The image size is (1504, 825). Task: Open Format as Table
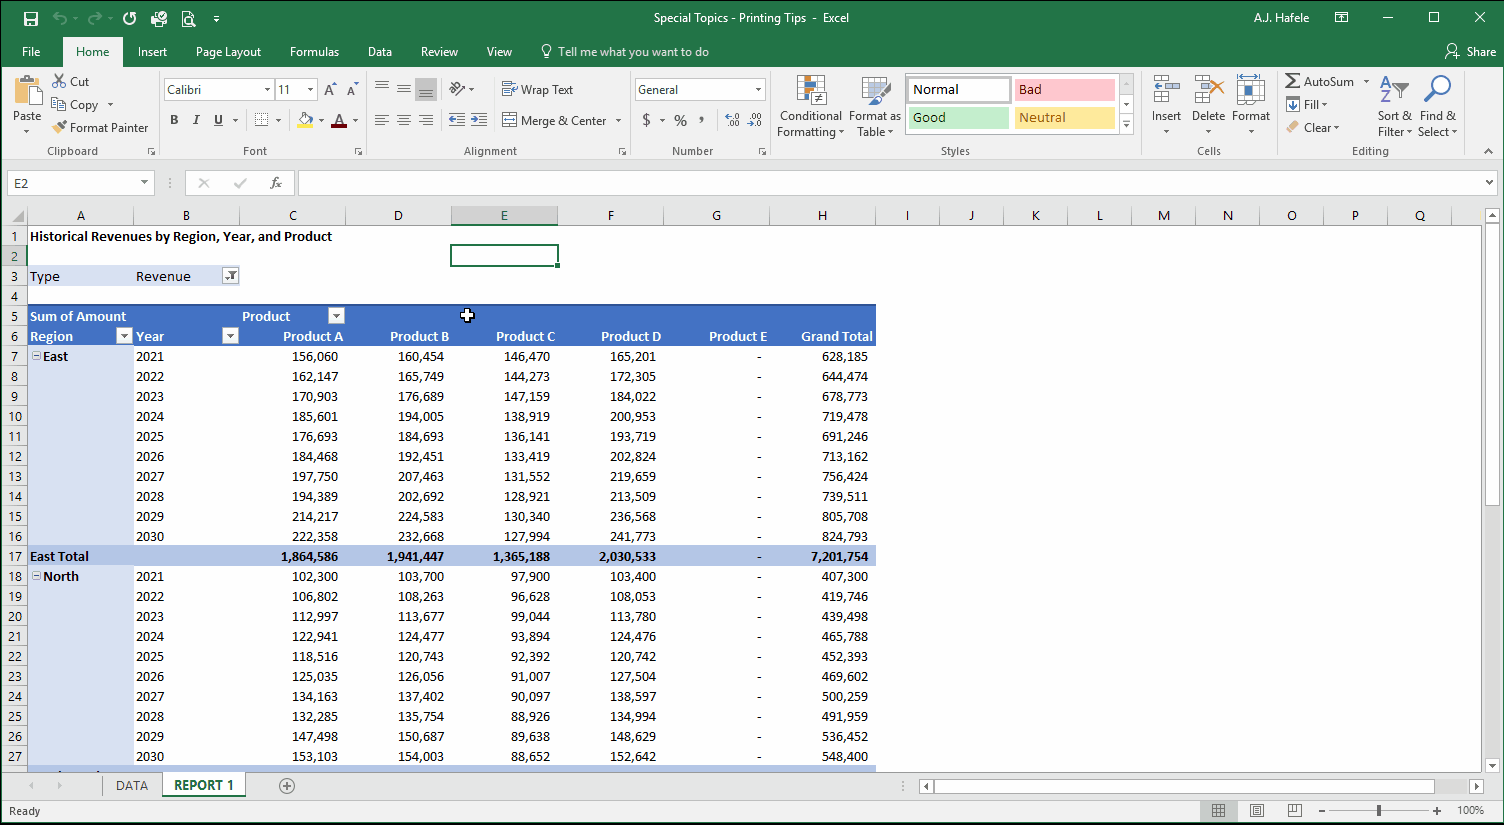(875, 106)
